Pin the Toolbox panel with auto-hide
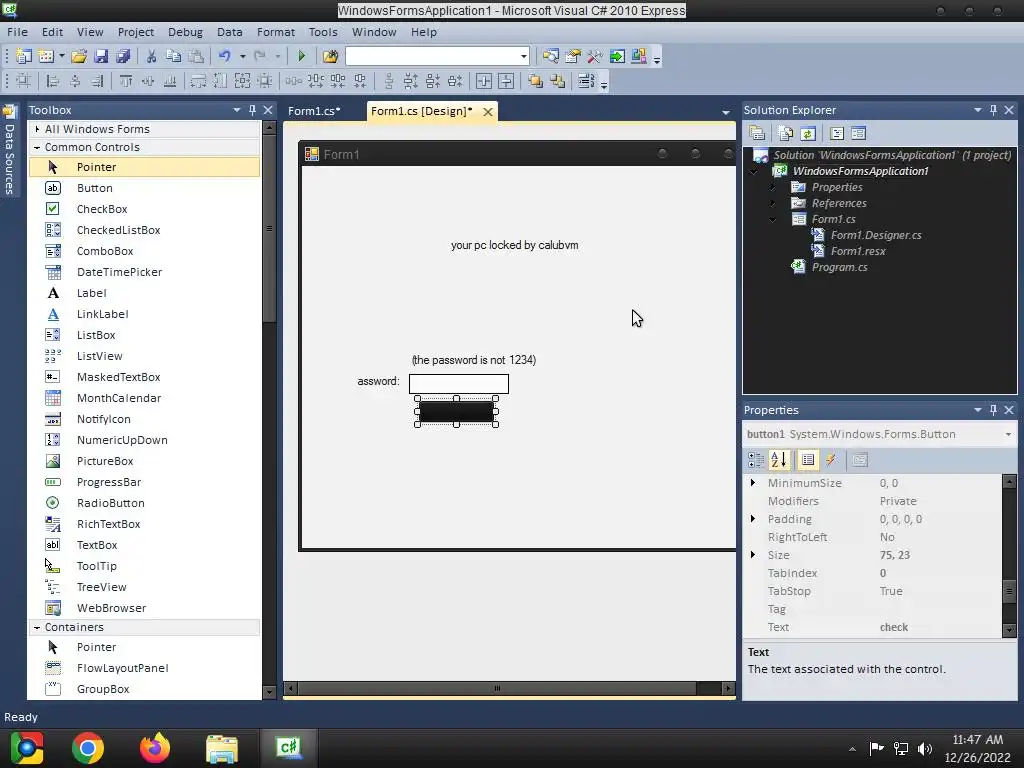 [252, 110]
